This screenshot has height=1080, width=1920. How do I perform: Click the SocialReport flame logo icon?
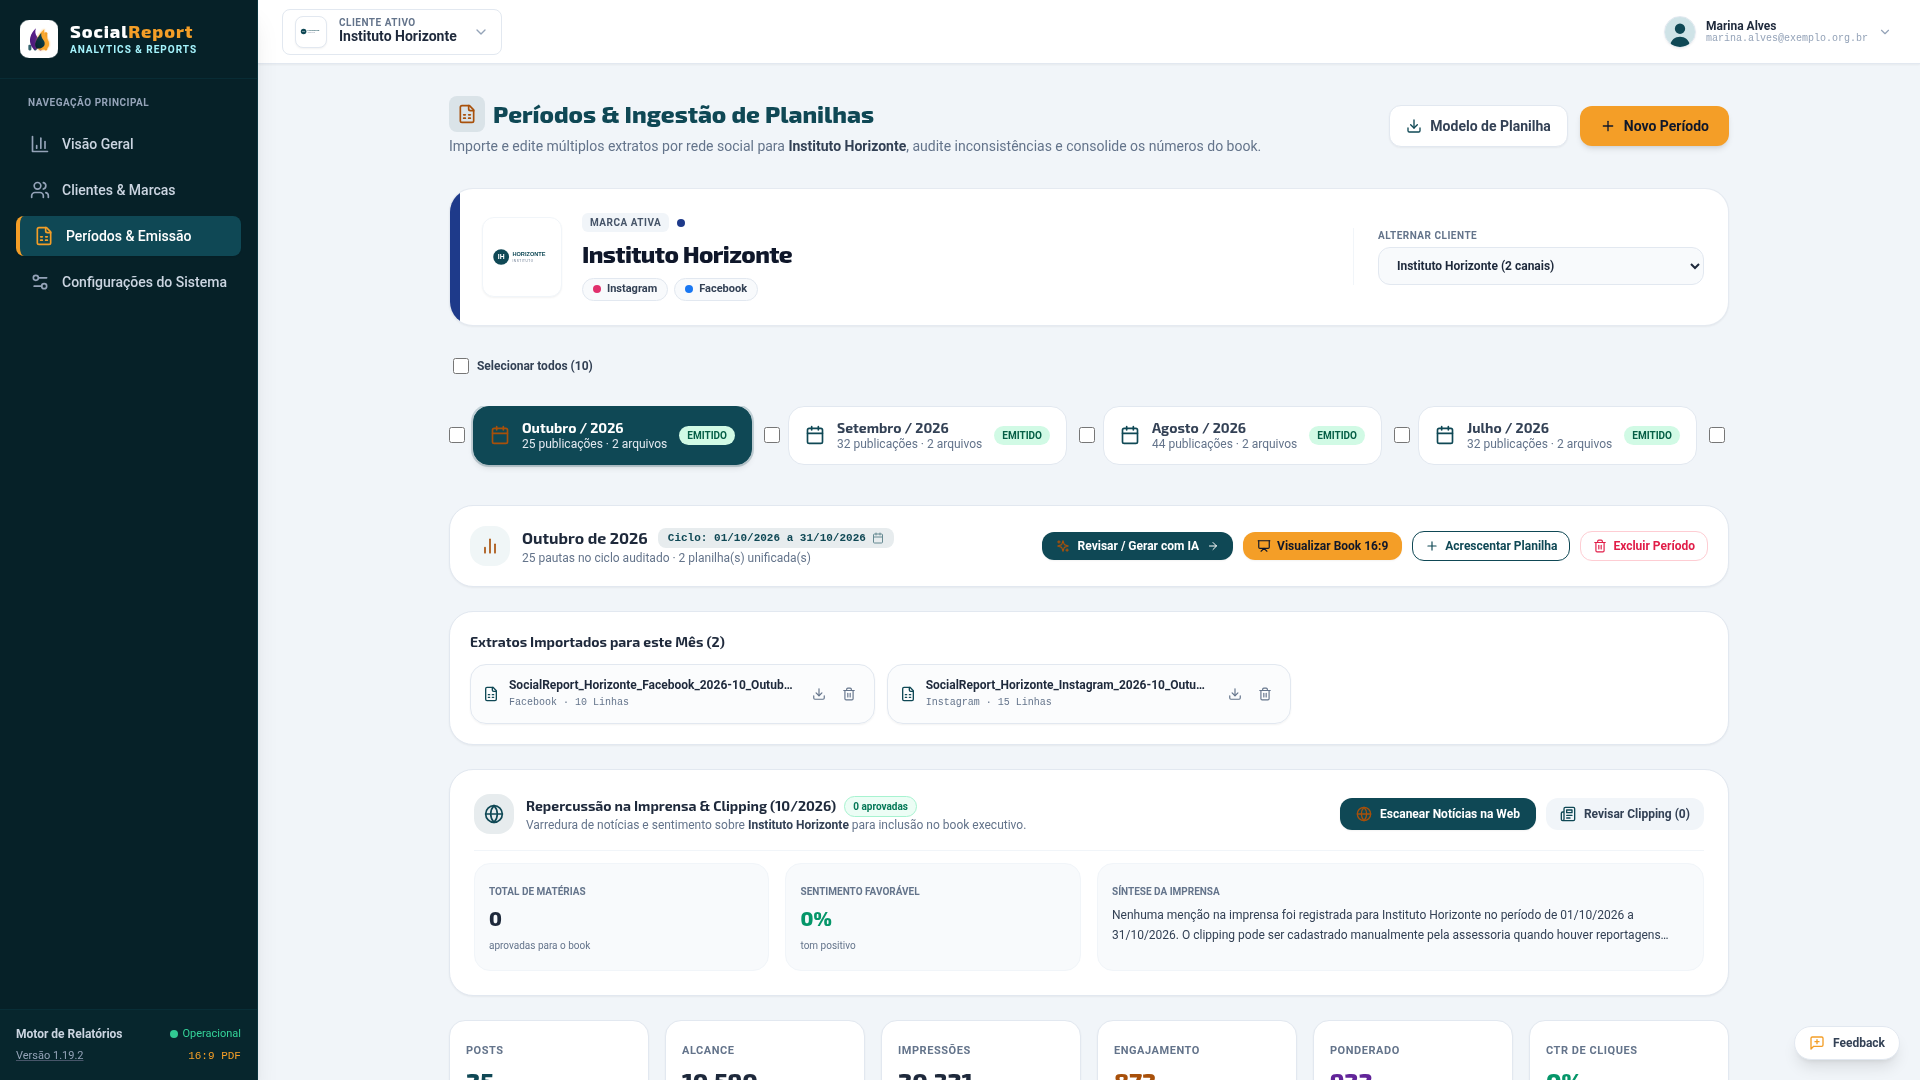(39, 39)
